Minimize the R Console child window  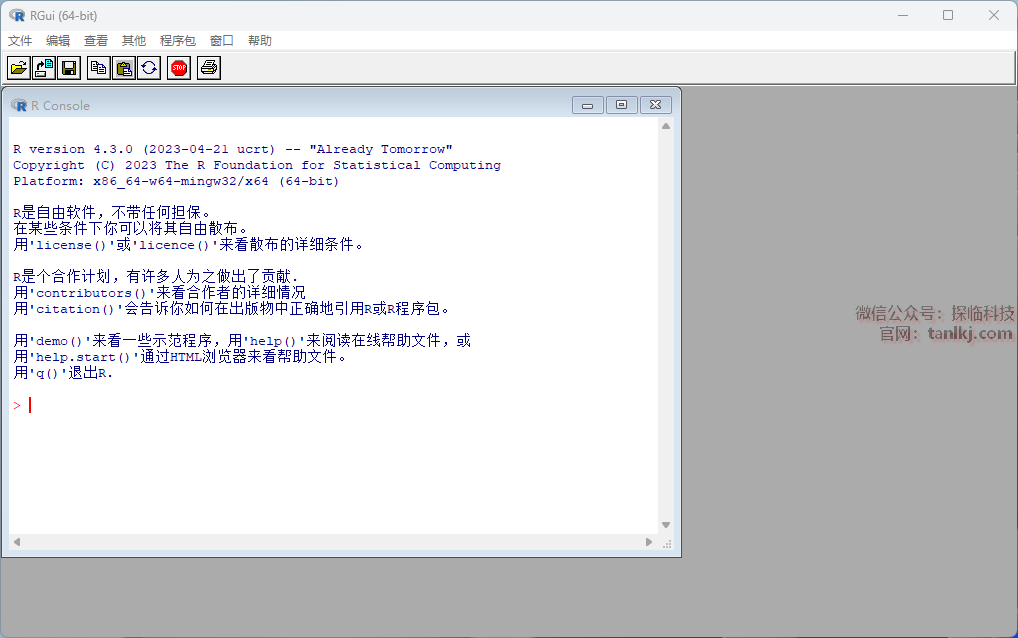coord(588,105)
